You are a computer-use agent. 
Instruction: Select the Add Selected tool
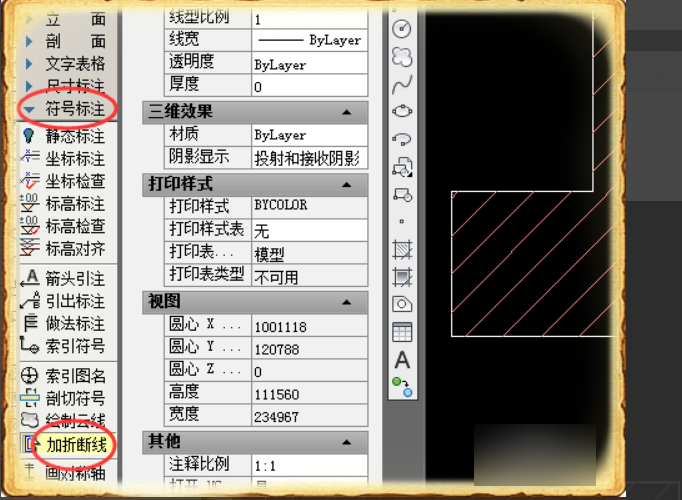click(402, 387)
